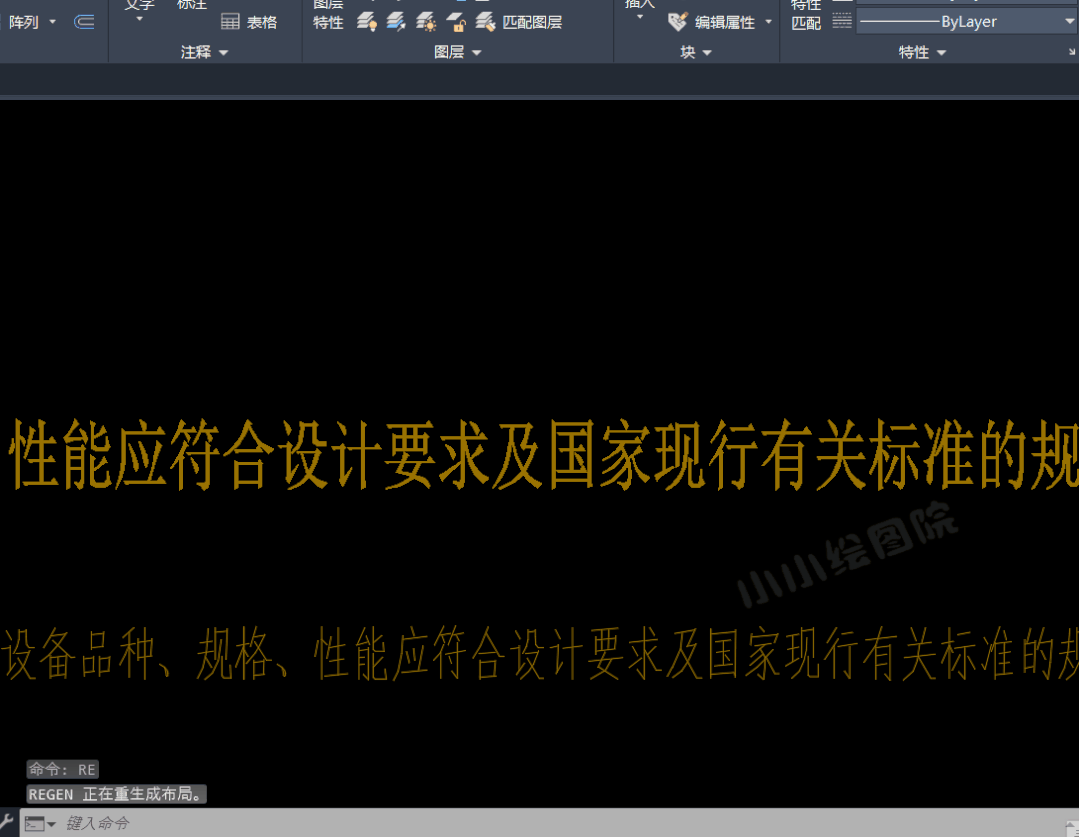Viewport: 1079px width, 837px height.
Task: Expand the 块 panel
Action: coord(696,52)
